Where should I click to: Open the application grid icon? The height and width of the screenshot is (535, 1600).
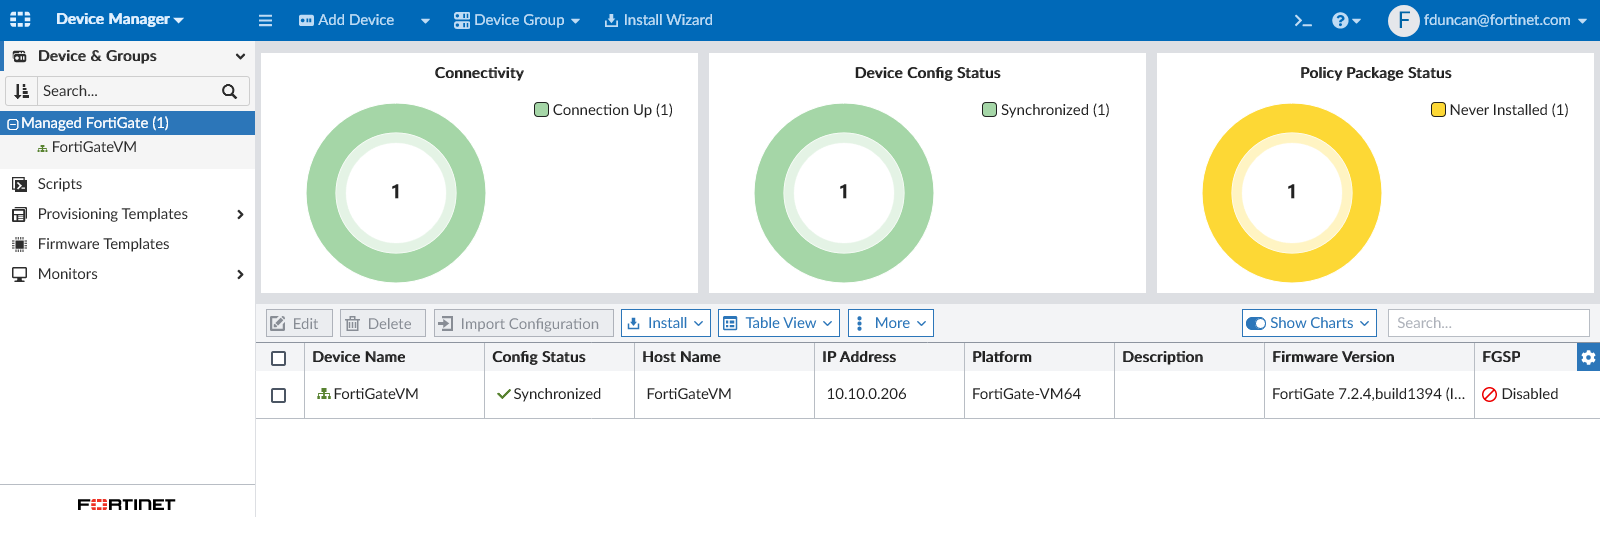(20, 19)
